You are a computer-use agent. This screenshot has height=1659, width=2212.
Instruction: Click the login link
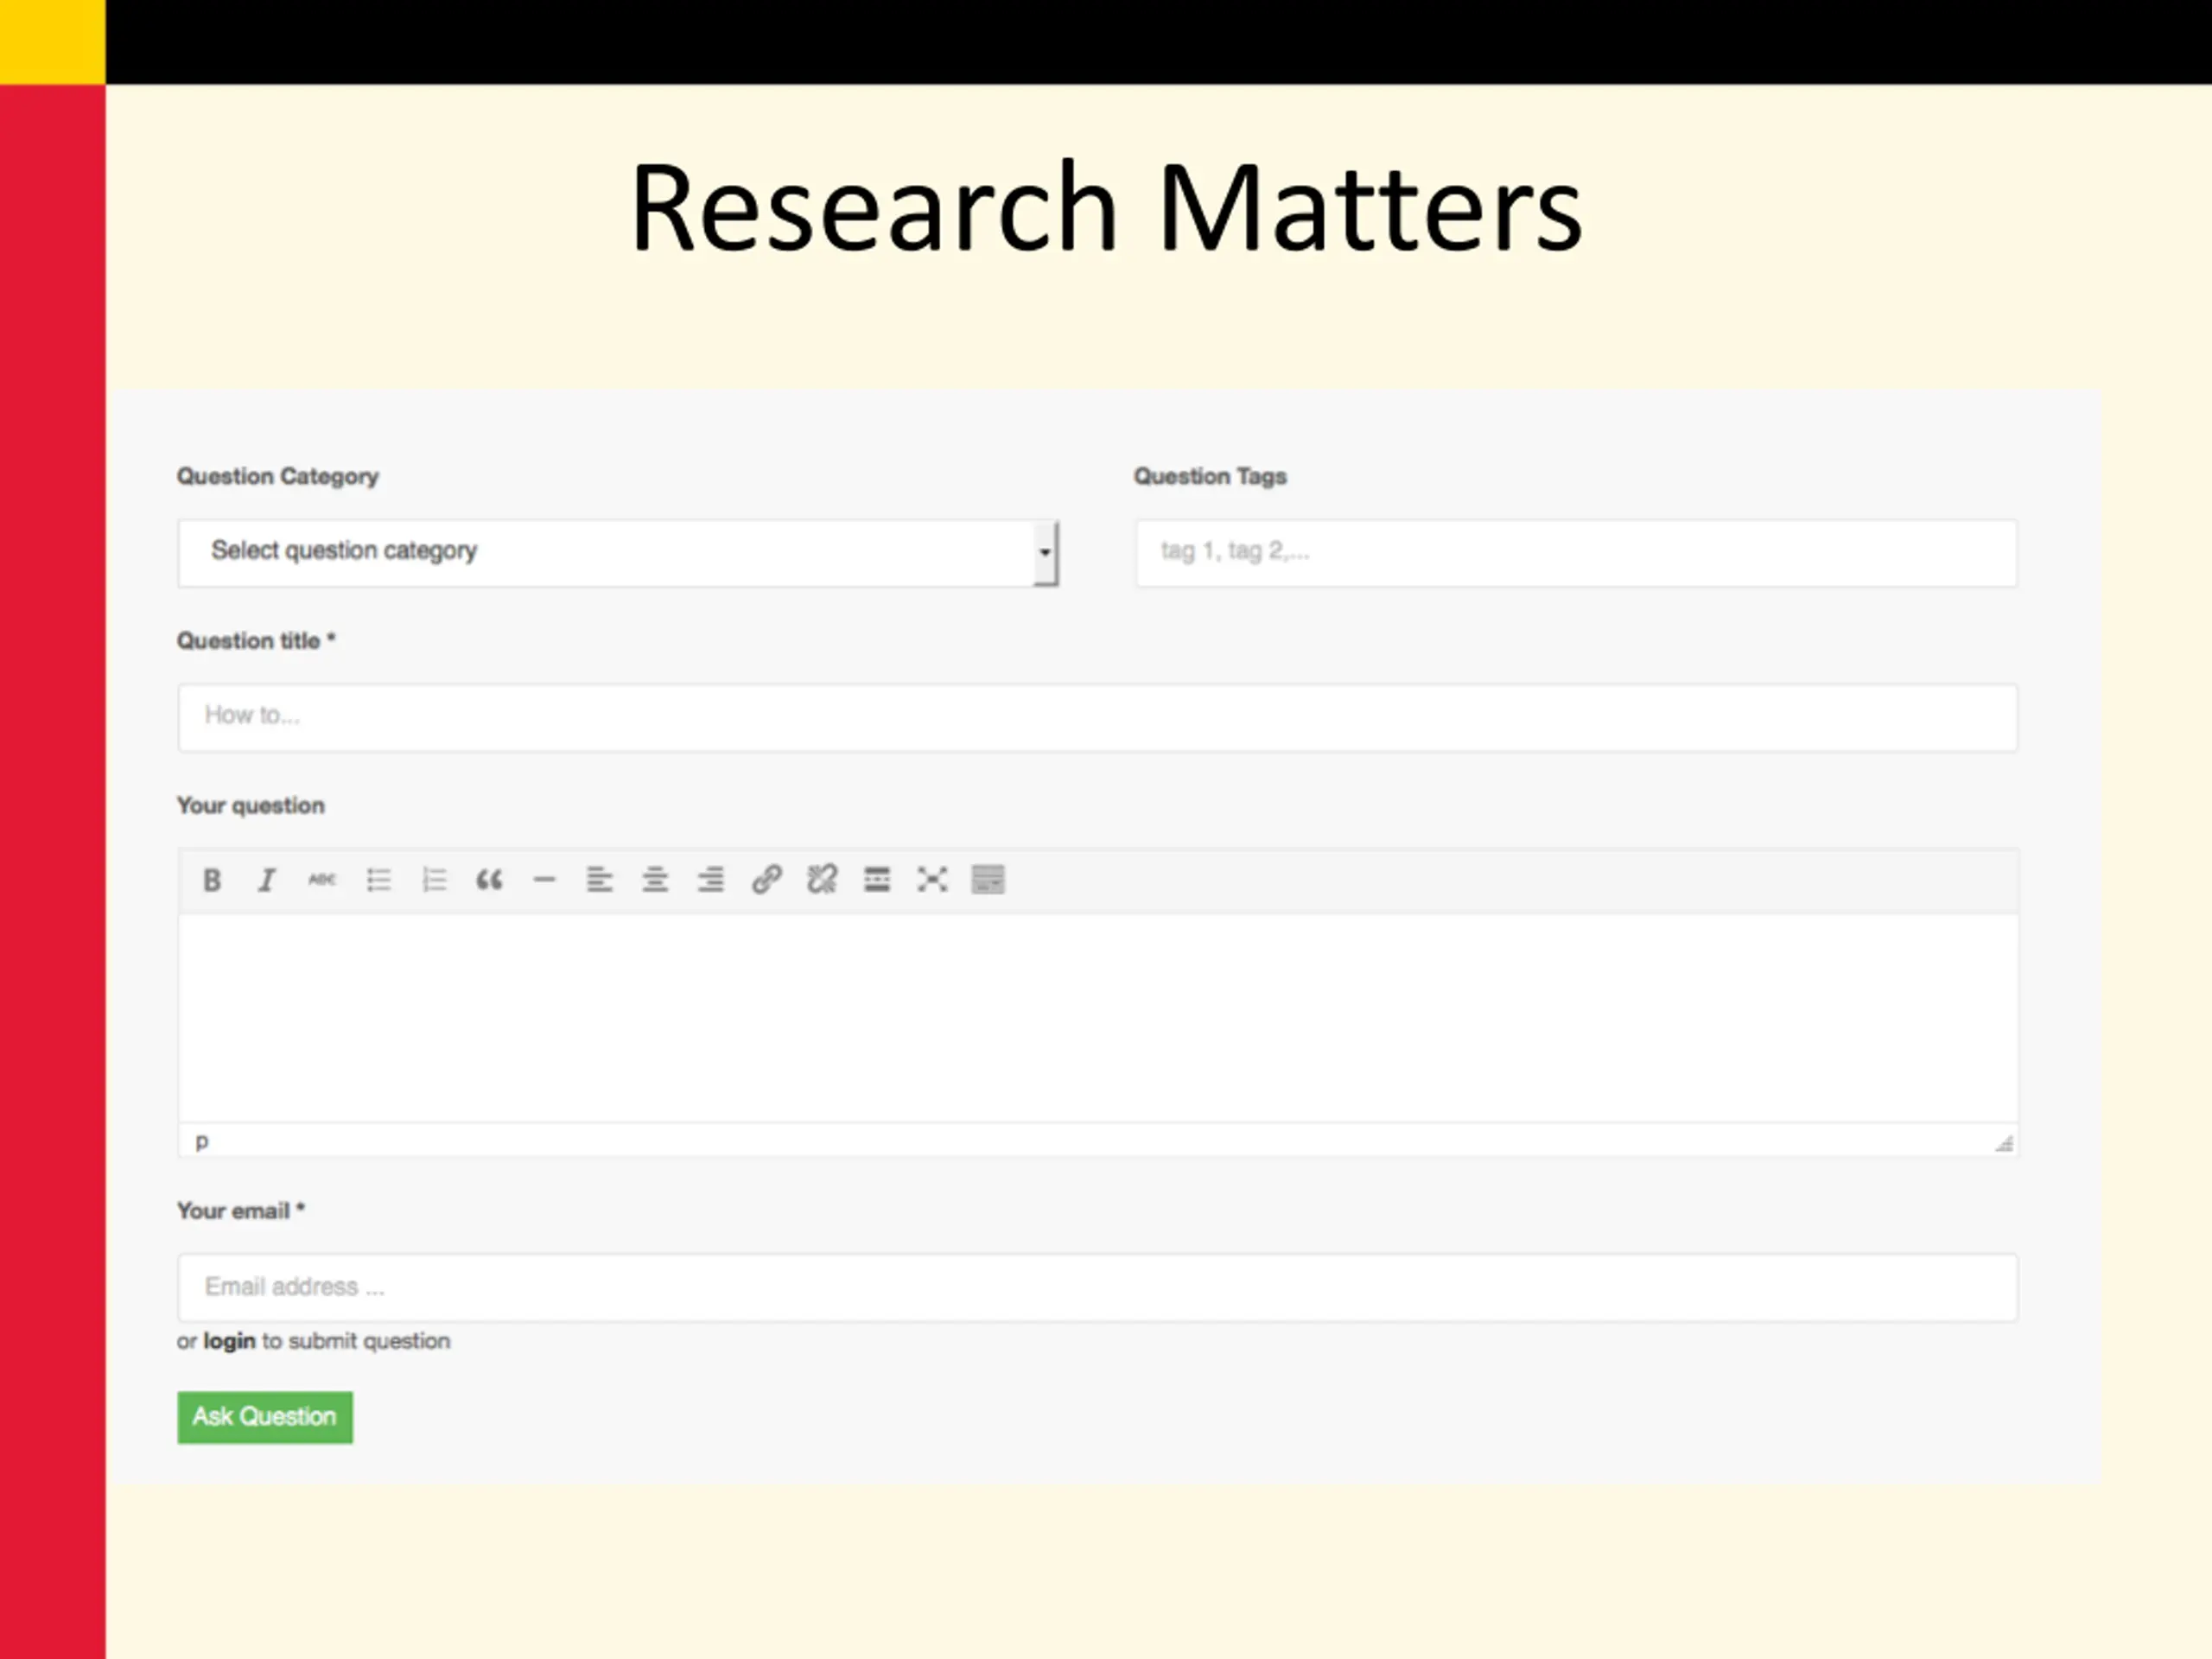click(229, 1341)
